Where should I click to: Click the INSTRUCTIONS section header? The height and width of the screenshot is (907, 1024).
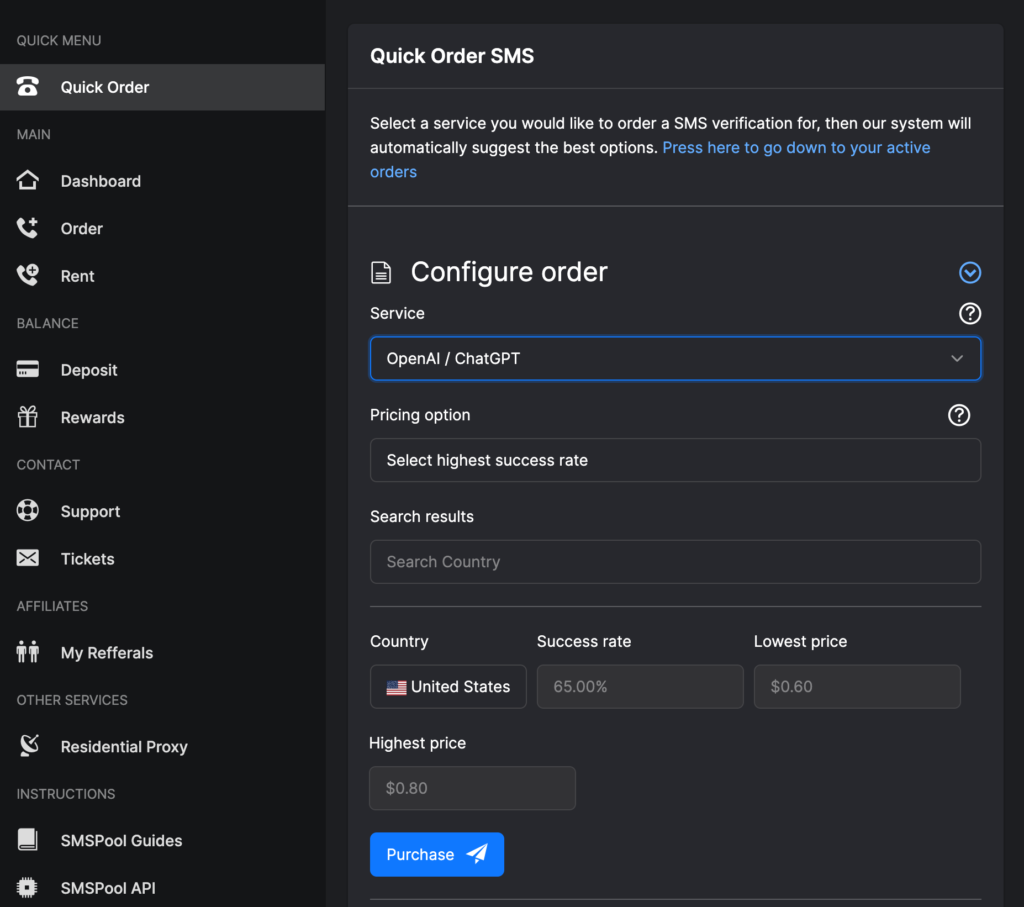(66, 794)
